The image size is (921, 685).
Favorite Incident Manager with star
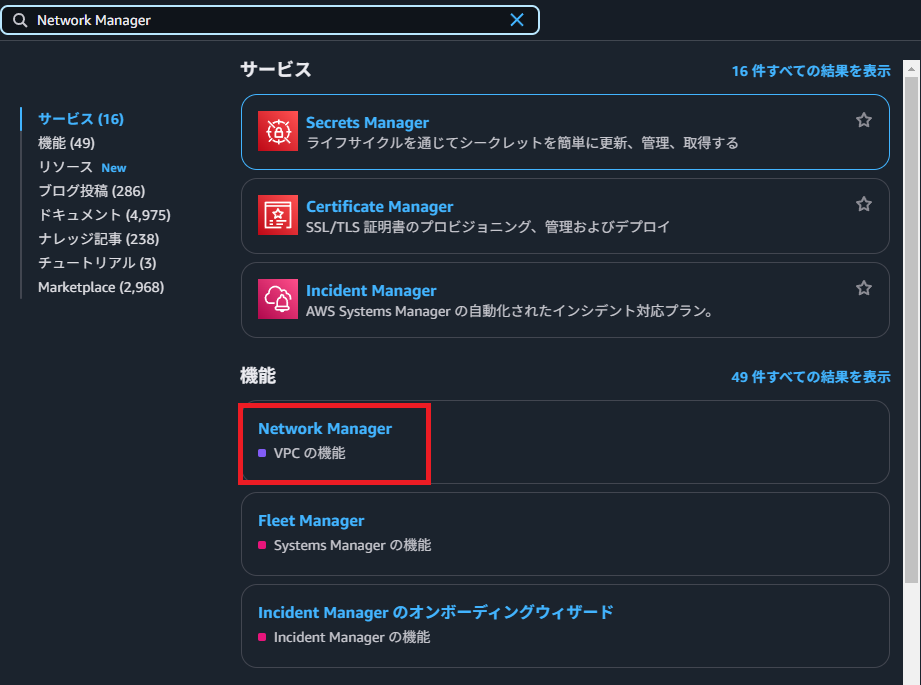click(863, 288)
